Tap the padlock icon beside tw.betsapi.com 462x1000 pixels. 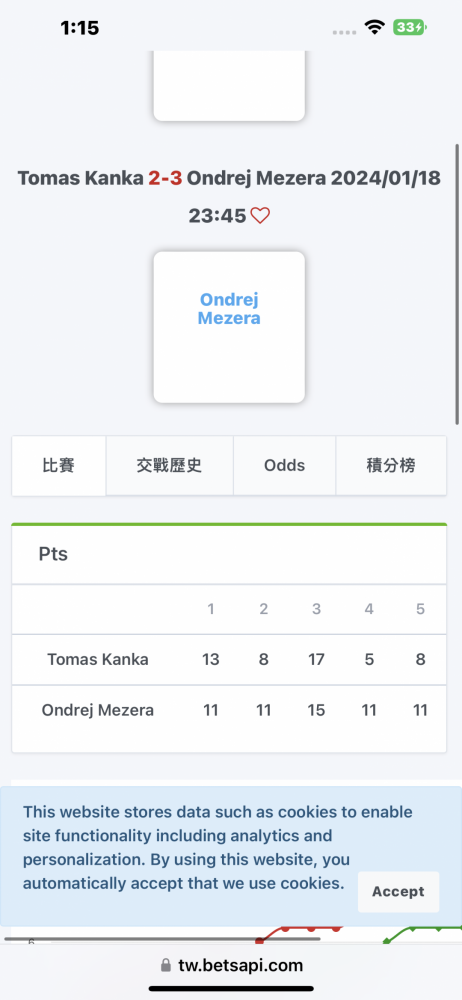166,965
